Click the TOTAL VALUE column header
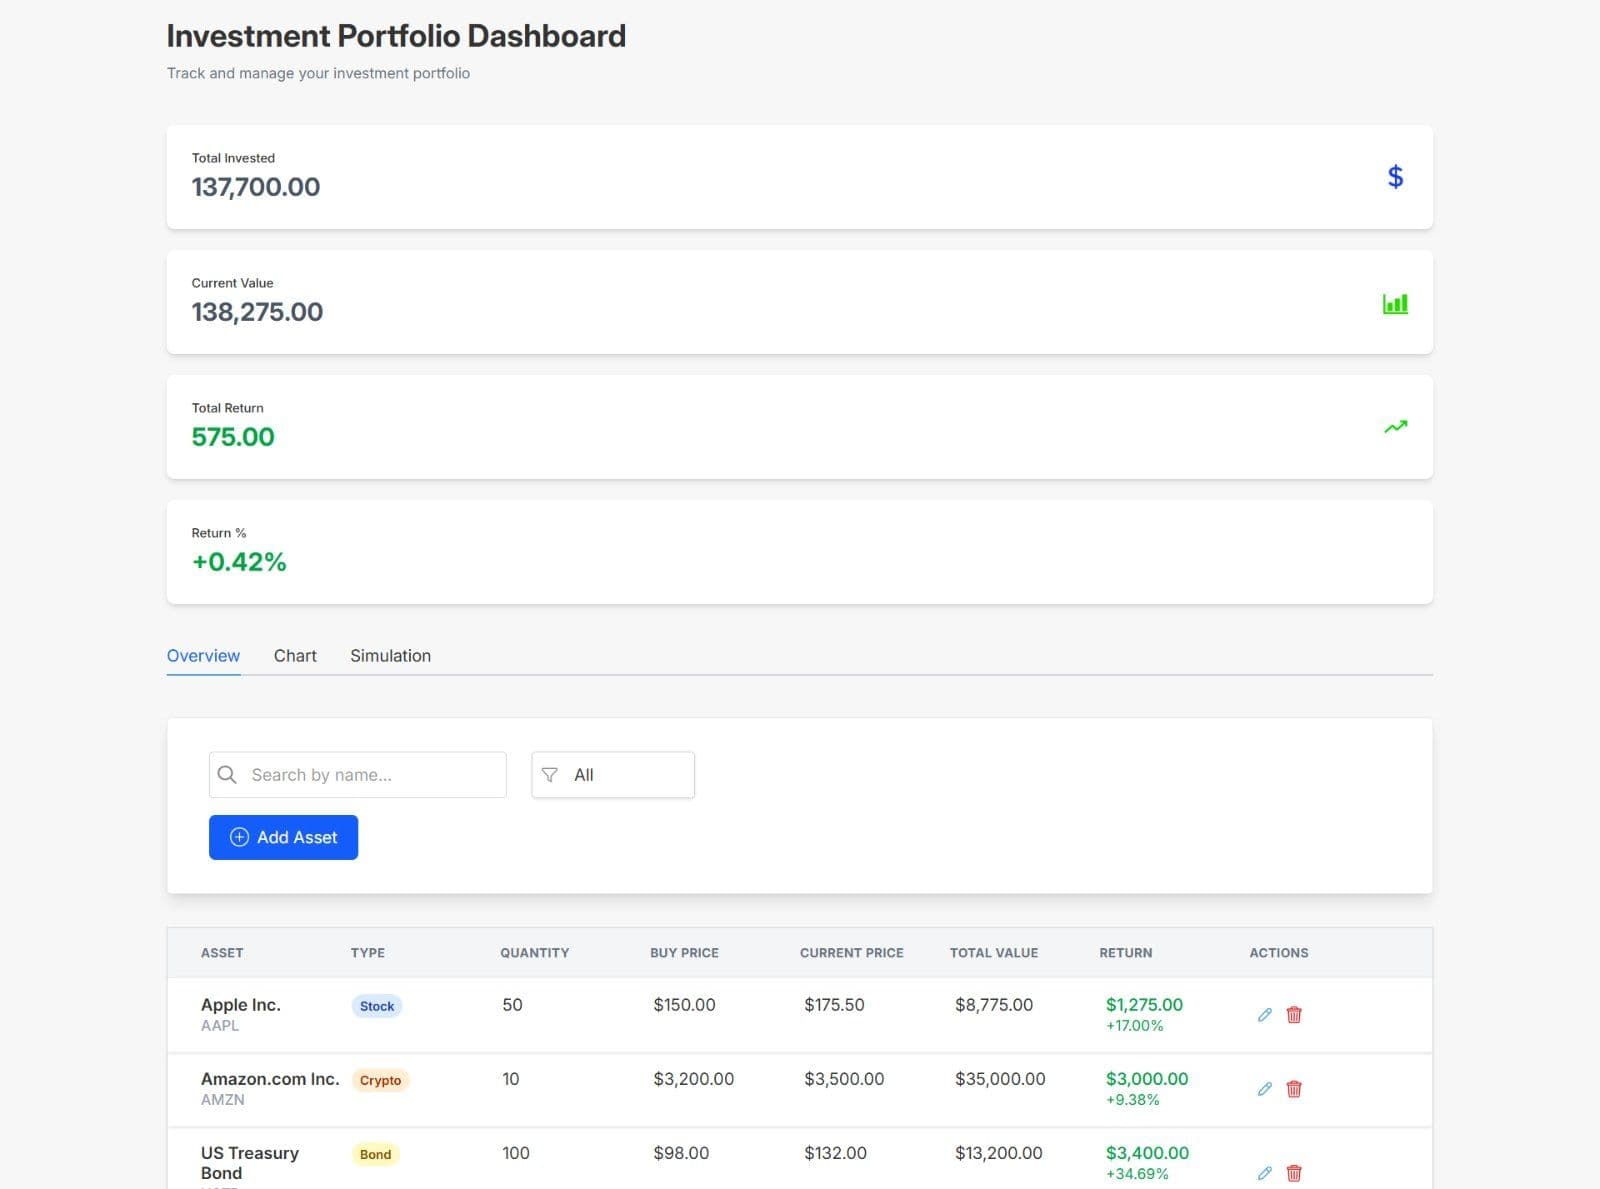Image resolution: width=1600 pixels, height=1189 pixels. click(994, 953)
